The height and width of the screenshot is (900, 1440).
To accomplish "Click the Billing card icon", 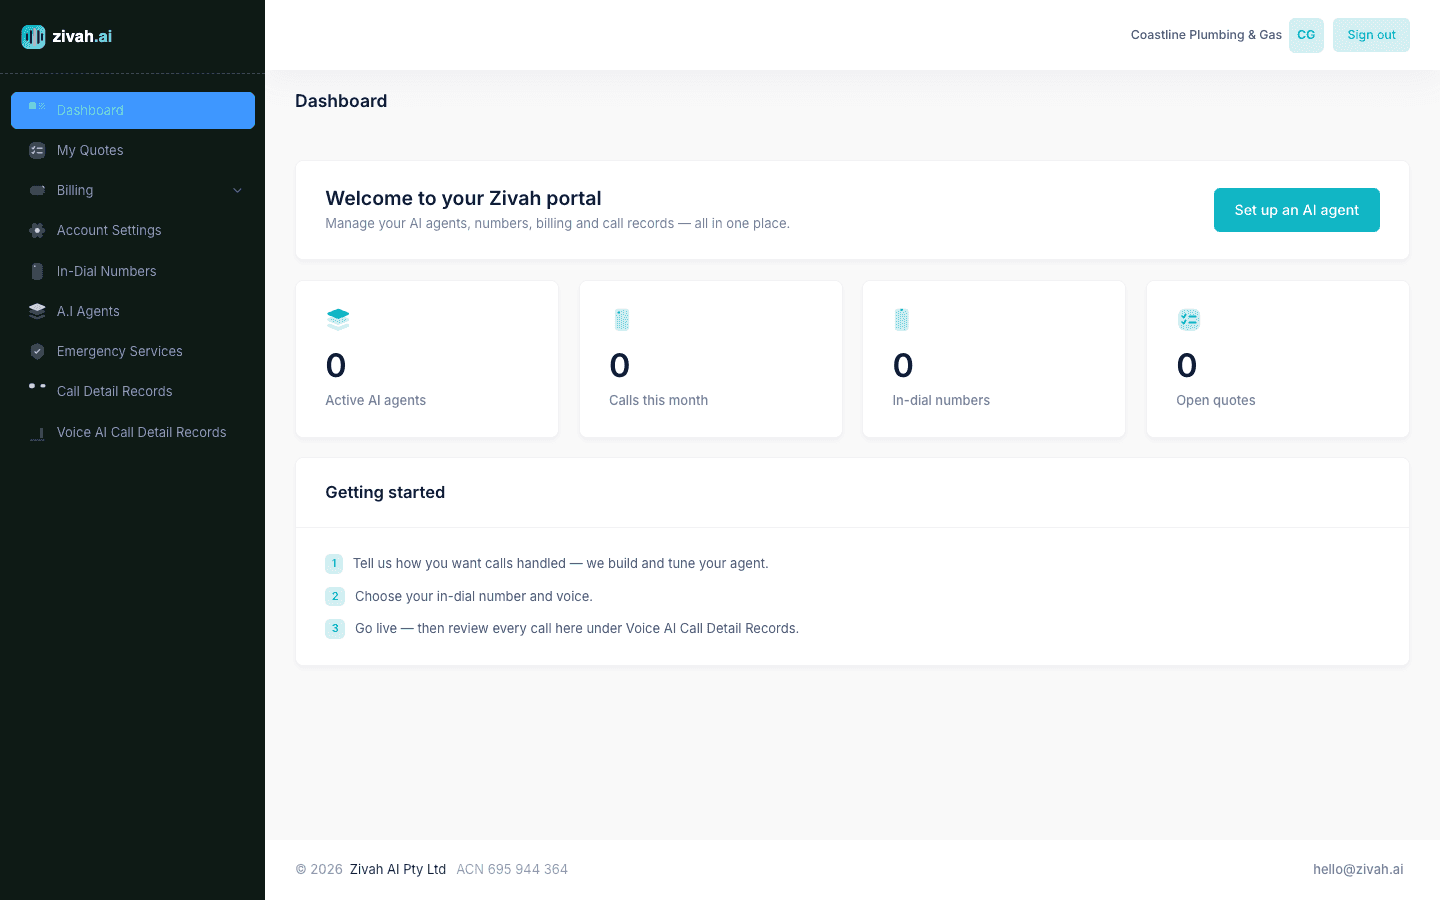I will pyautogui.click(x=37, y=190).
